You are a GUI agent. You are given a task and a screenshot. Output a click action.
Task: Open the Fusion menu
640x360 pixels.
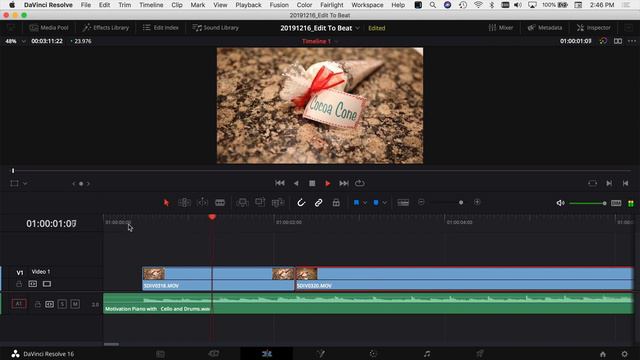279,5
